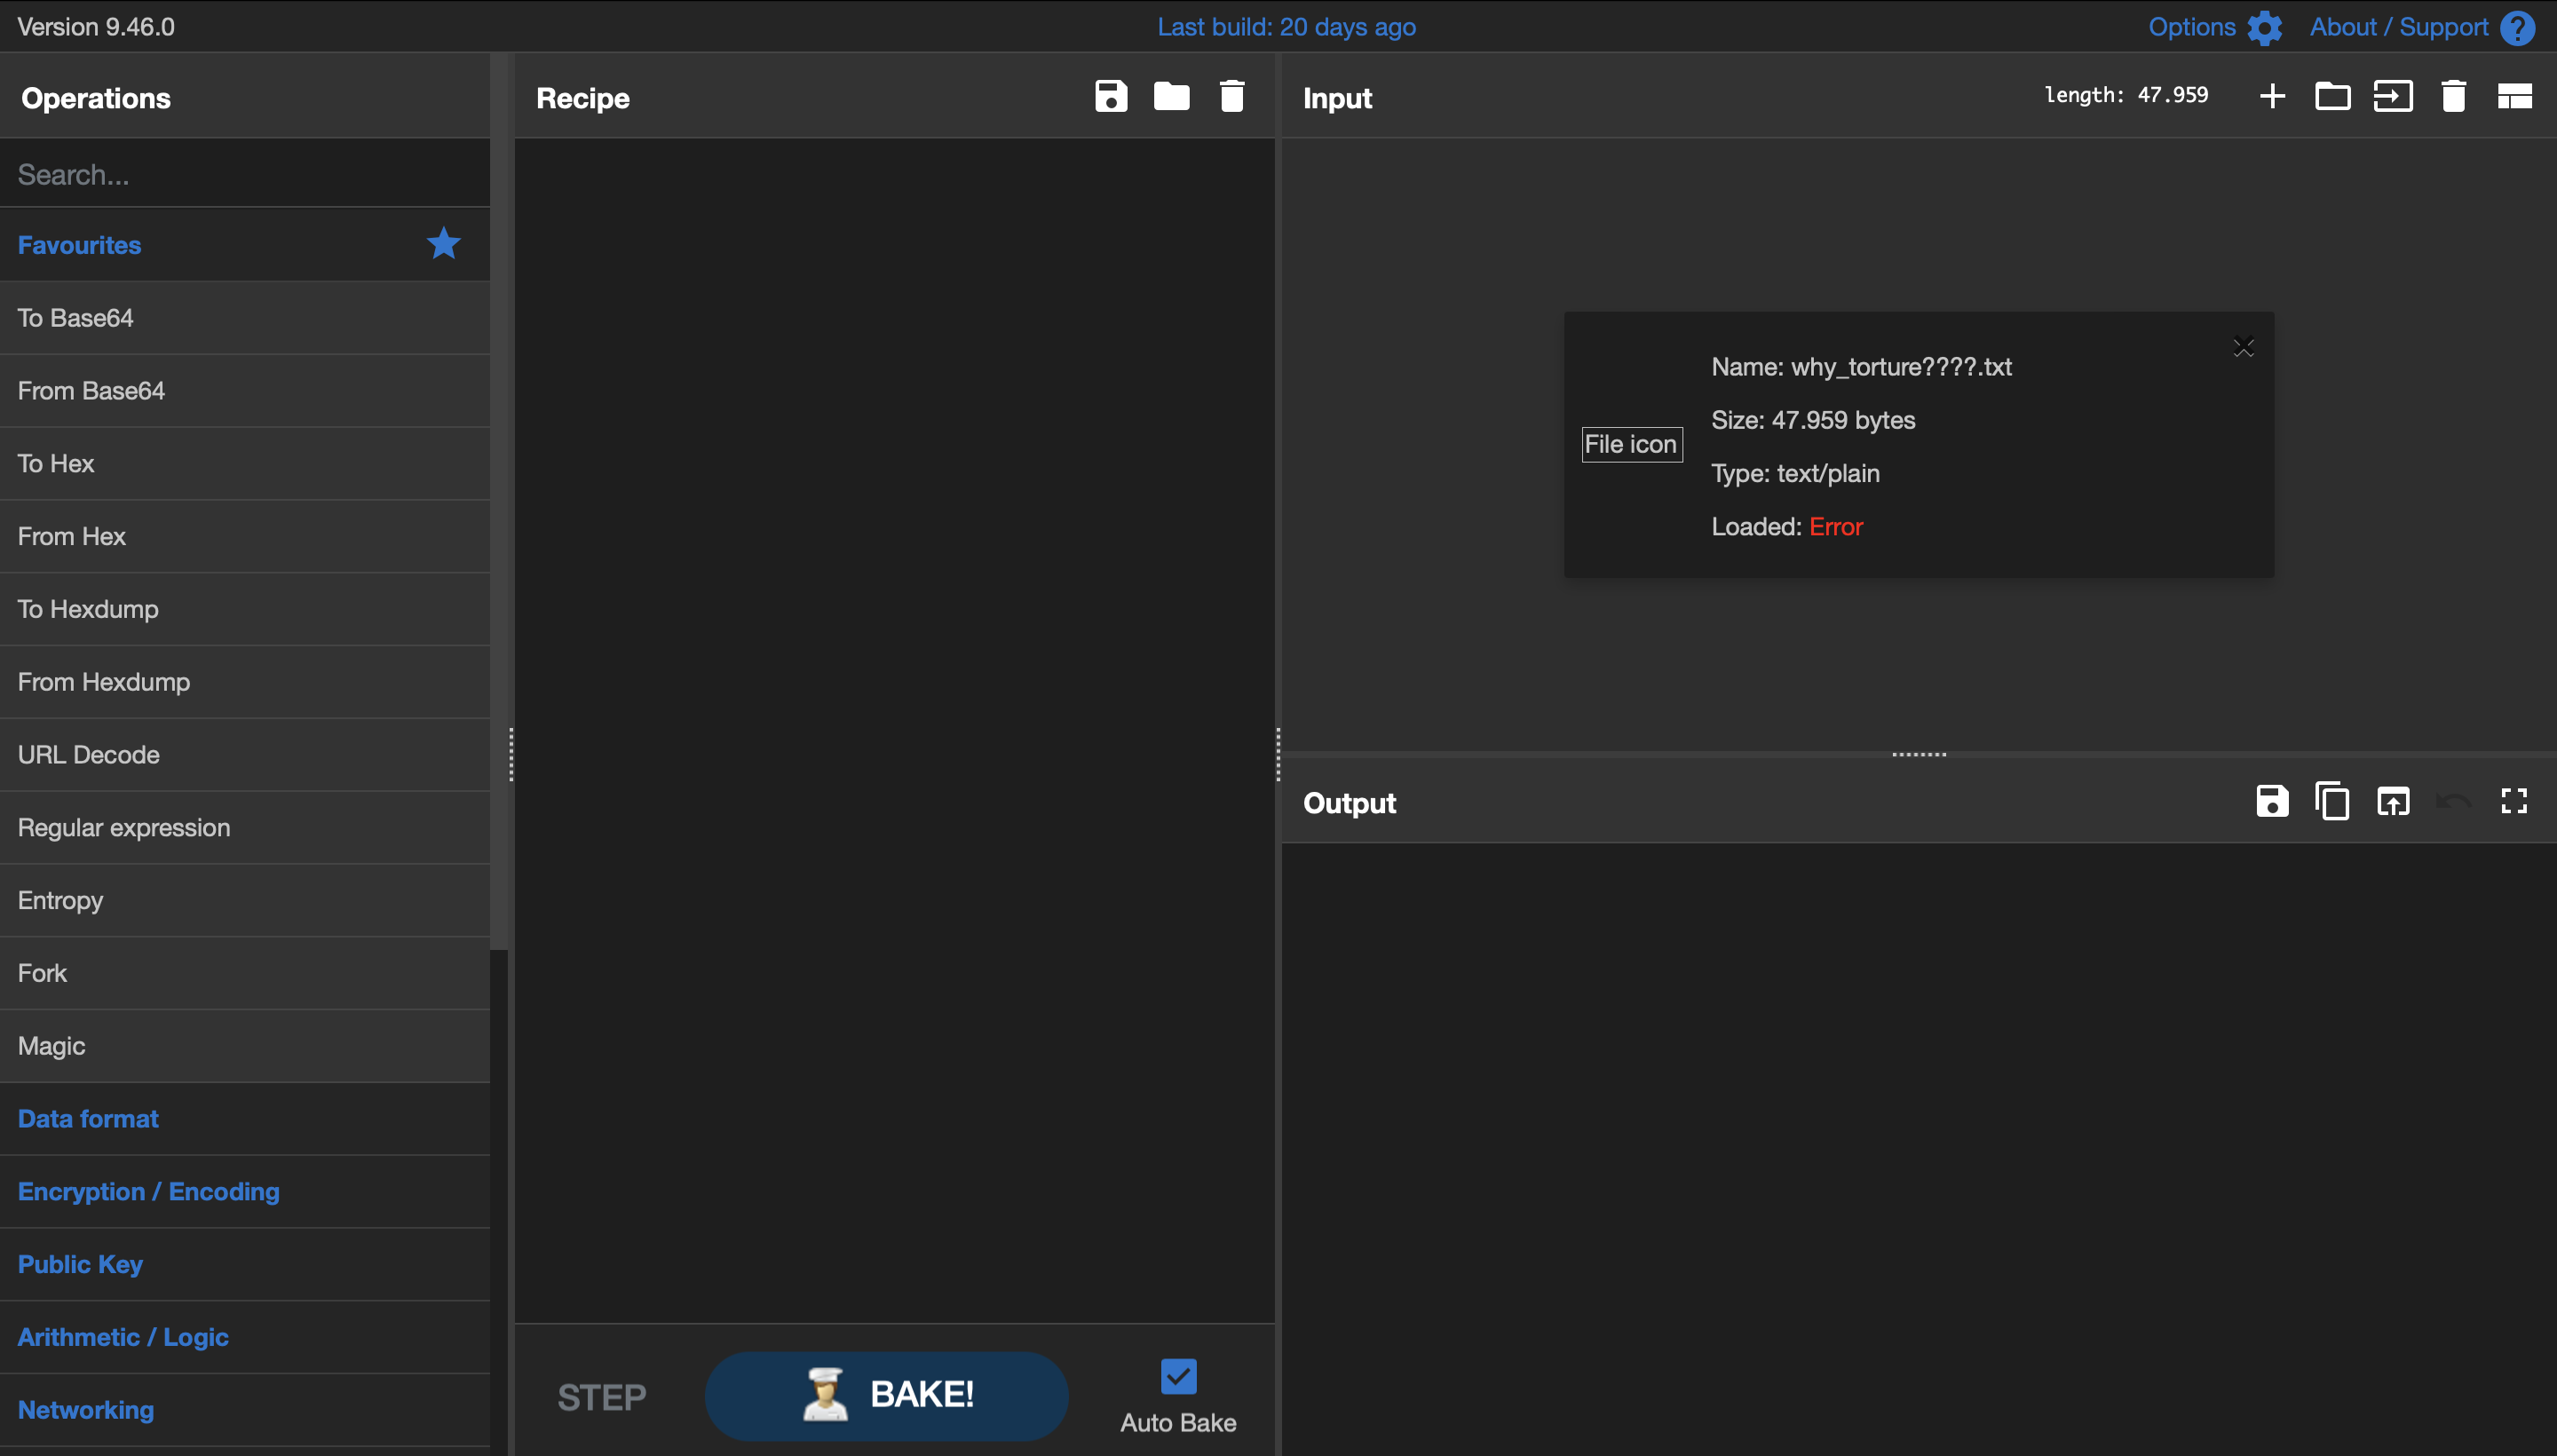The width and height of the screenshot is (2557, 1456).
Task: Select the From Base64 operation
Action: [245, 391]
